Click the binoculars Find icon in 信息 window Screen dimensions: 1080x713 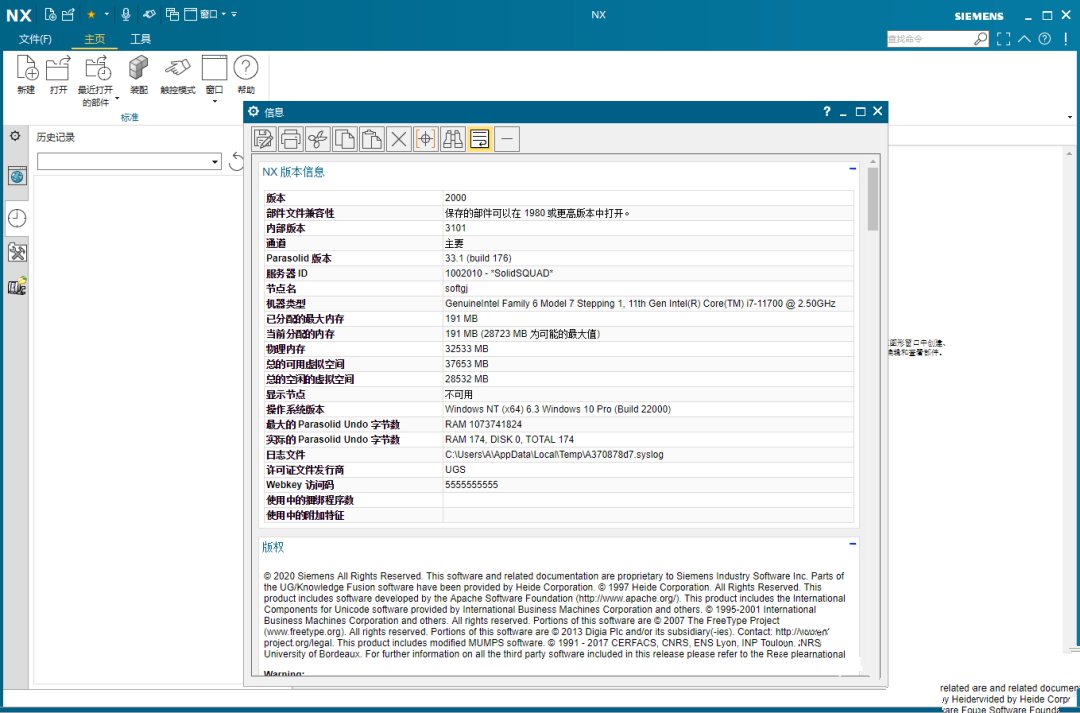point(453,139)
